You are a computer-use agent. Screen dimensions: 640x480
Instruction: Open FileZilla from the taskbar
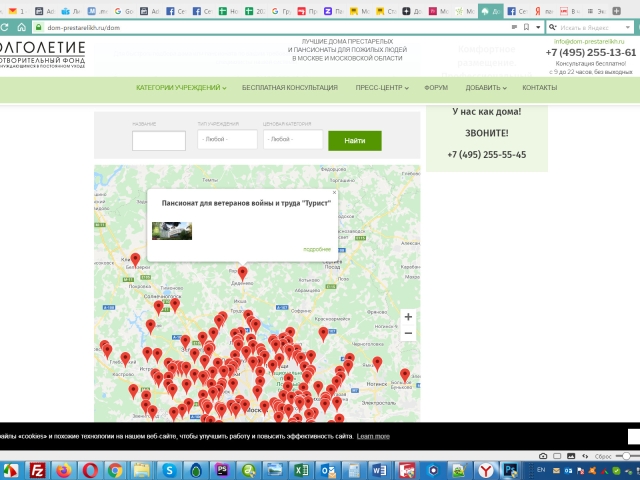tap(37, 469)
